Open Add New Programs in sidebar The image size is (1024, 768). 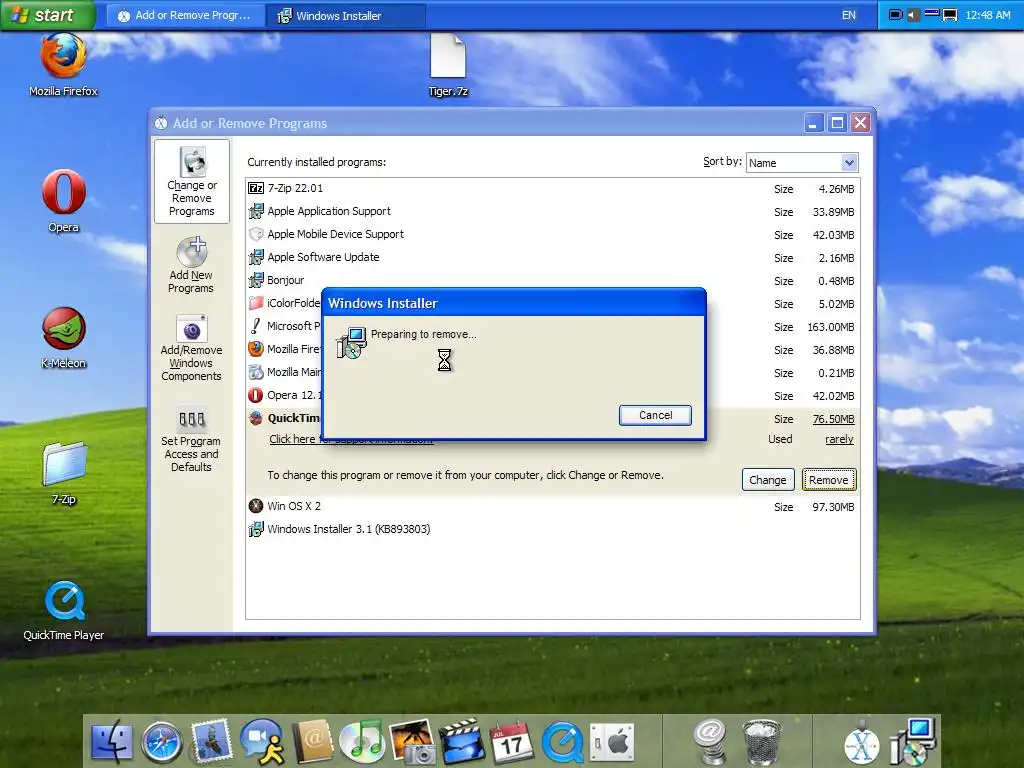191,265
